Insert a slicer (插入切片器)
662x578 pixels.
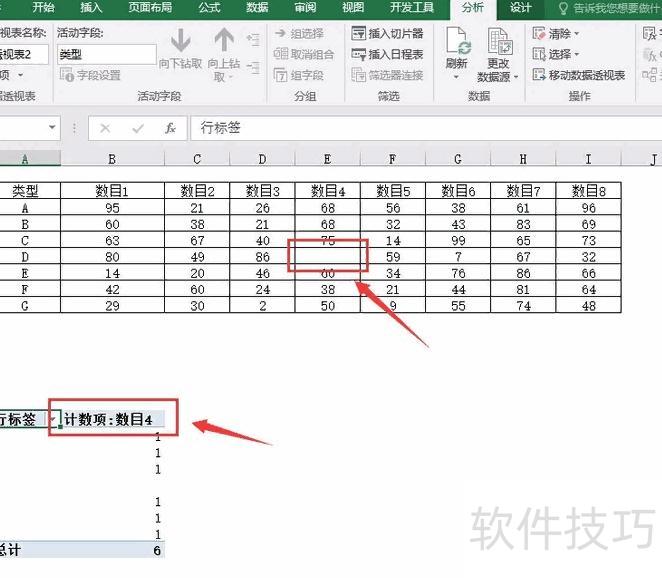click(388, 33)
